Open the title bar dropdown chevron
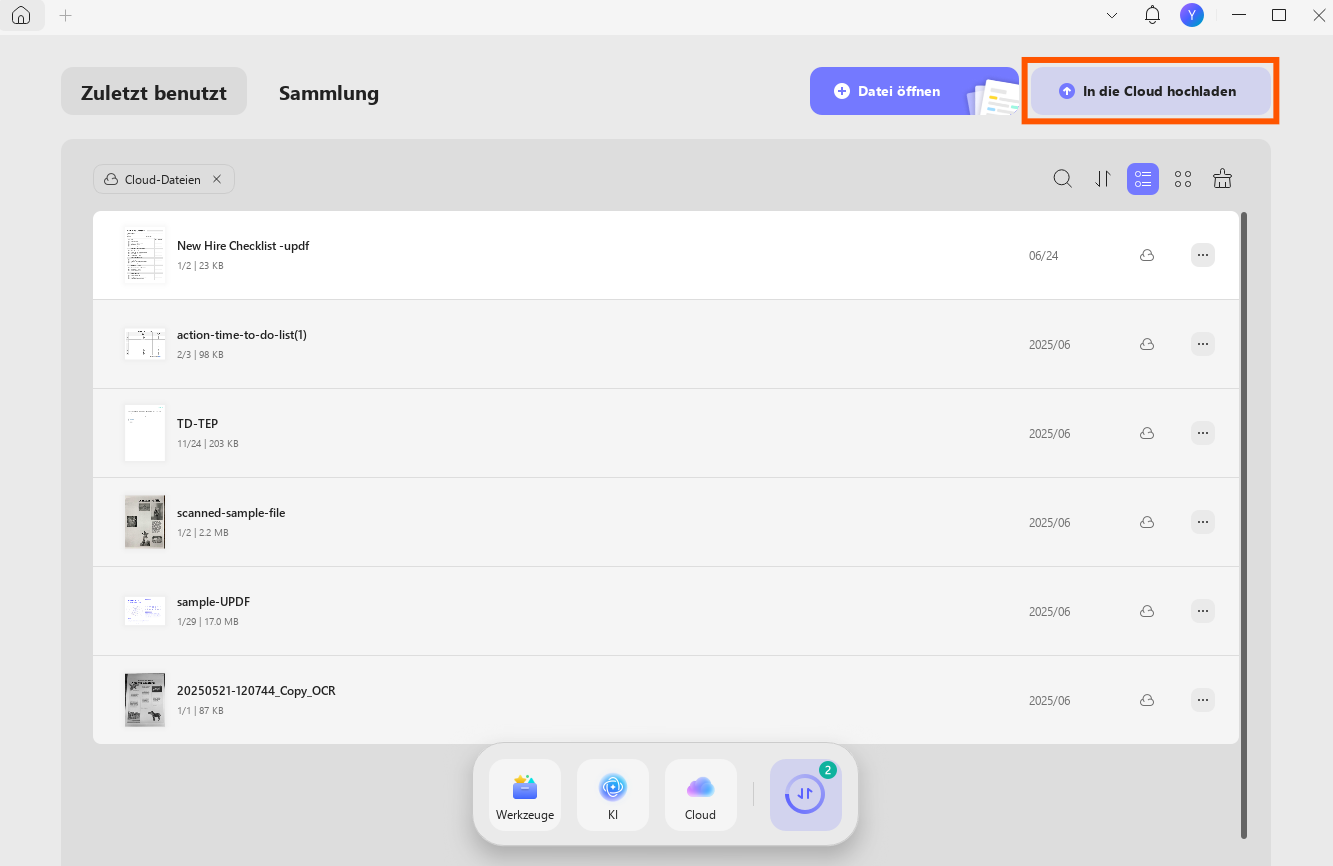This screenshot has height=866, width=1333. 1112,15
